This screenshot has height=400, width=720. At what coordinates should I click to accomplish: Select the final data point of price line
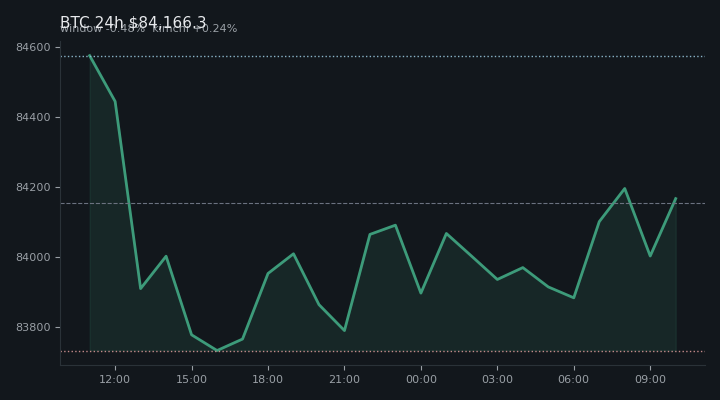[675, 198]
